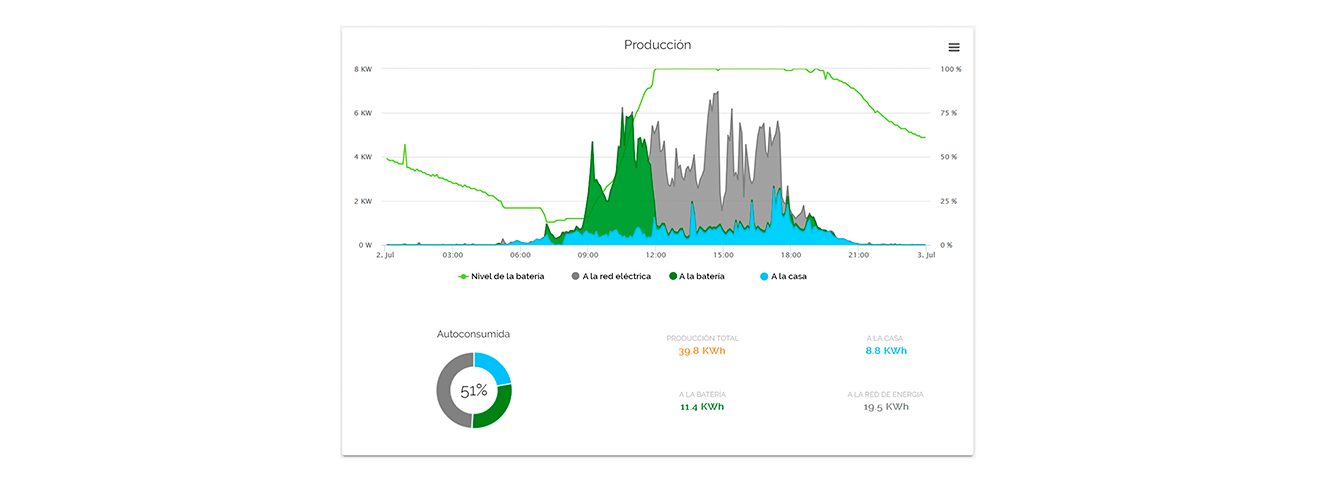Click the '3. Jul' date label on the axis
This screenshot has width=1318, height=480.
pos(927,255)
